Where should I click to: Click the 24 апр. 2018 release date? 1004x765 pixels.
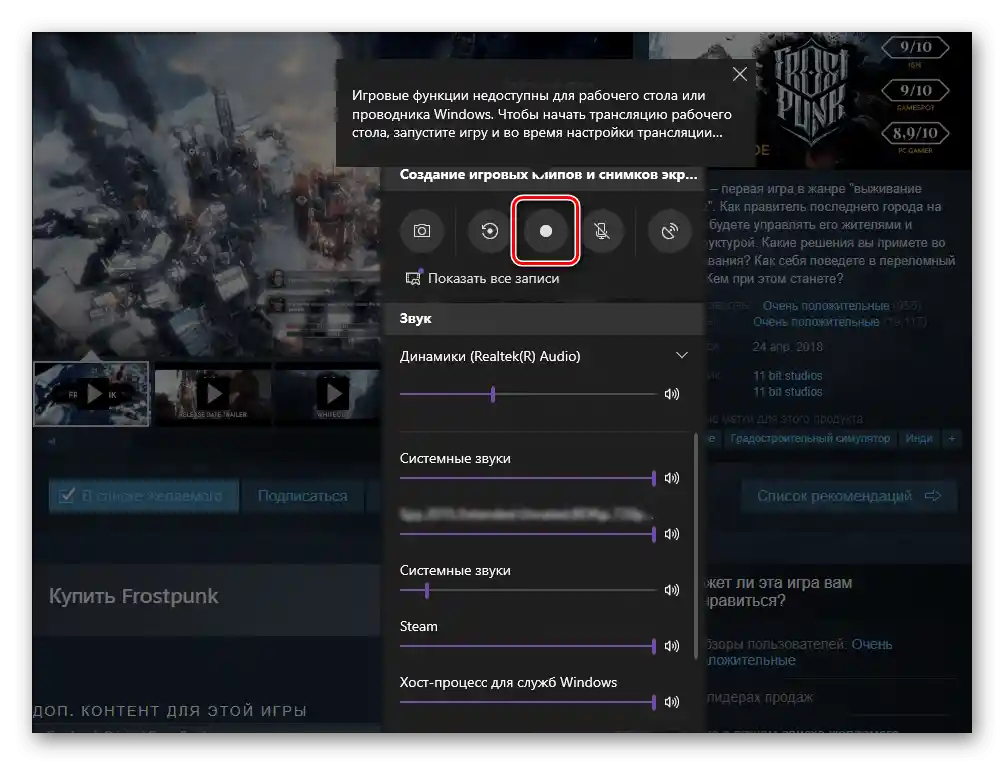click(x=788, y=347)
